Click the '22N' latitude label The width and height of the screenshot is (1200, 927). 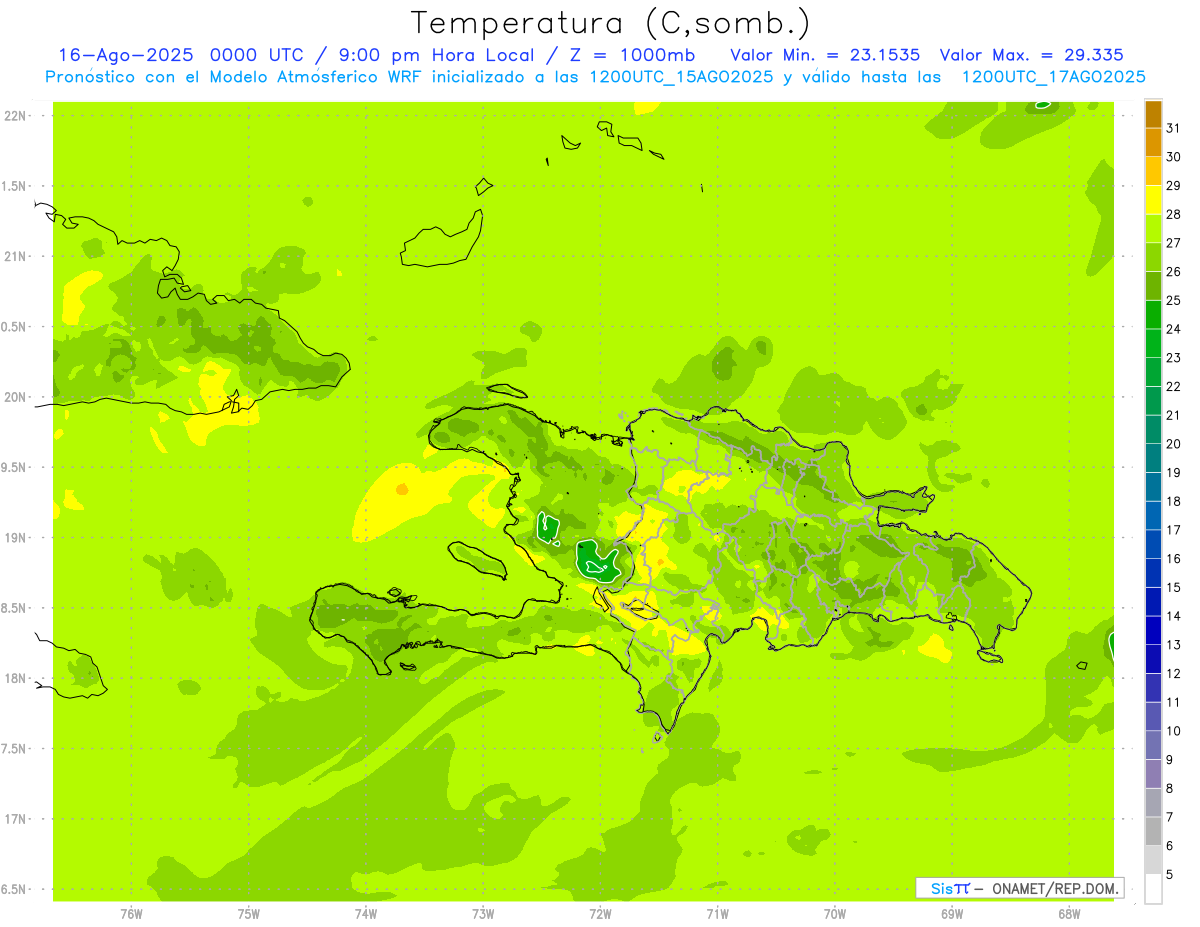16,116
